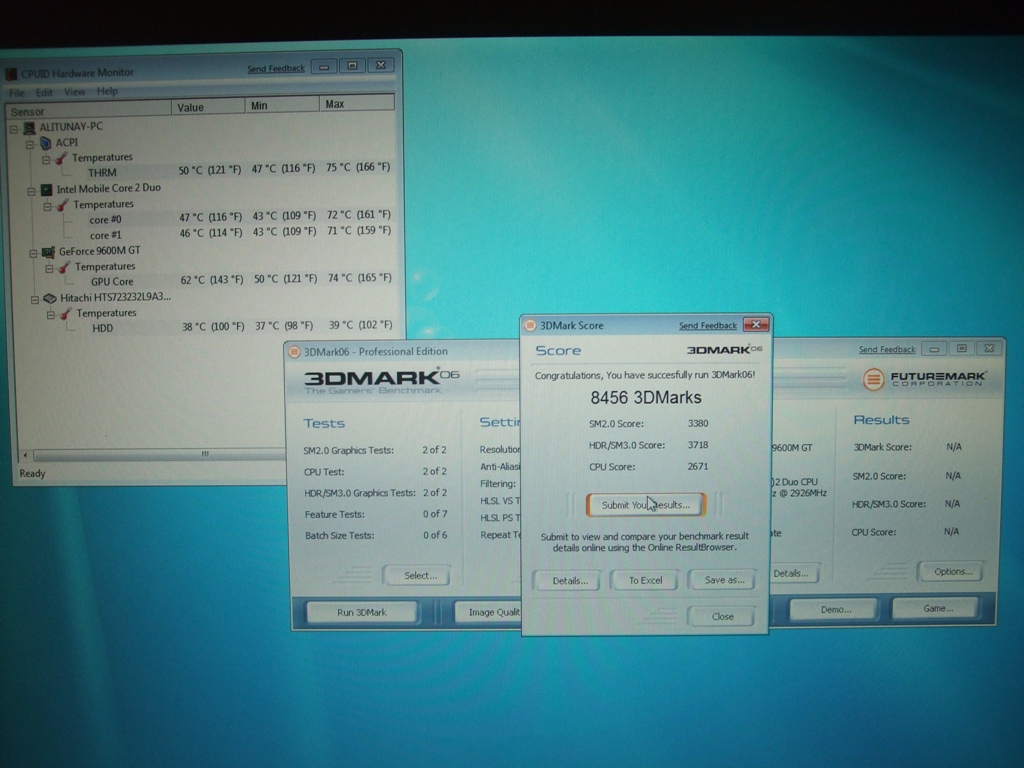The height and width of the screenshot is (768, 1024).
Task: Click the hard drive icon for Hitachi HTS723232L9A3
Action: (50, 298)
